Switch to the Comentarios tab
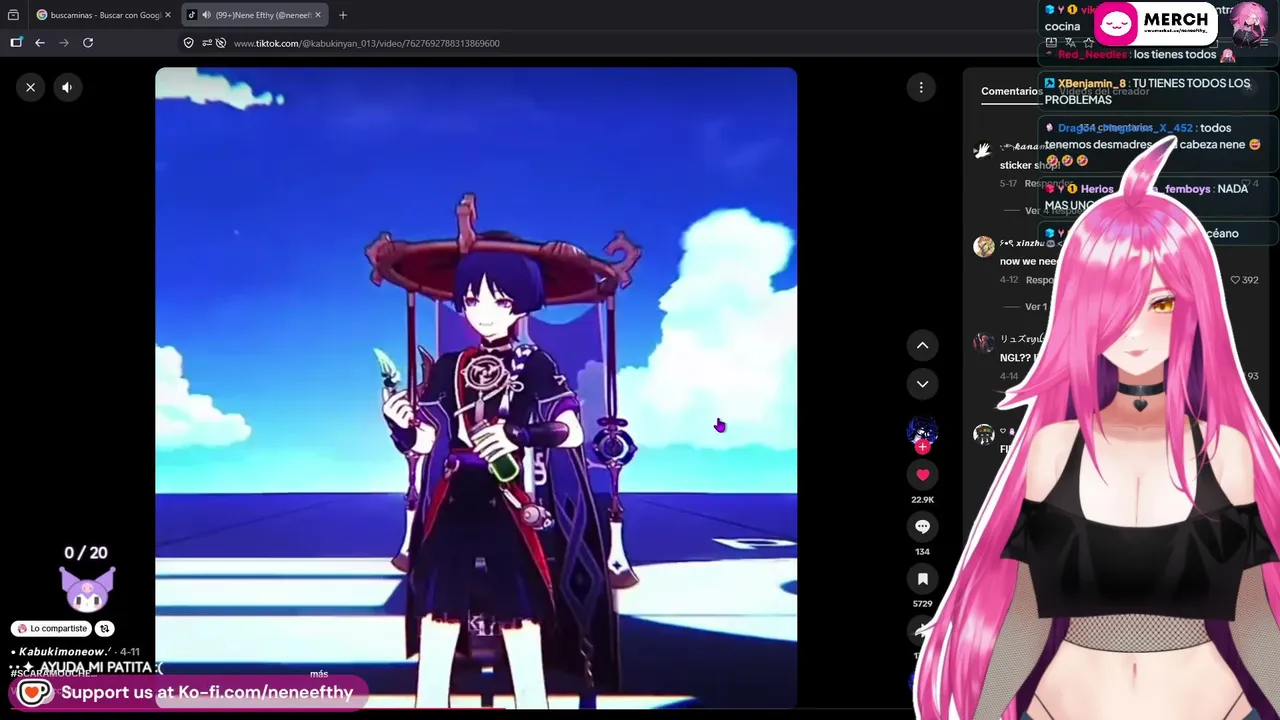The image size is (1280, 720). tap(1011, 91)
